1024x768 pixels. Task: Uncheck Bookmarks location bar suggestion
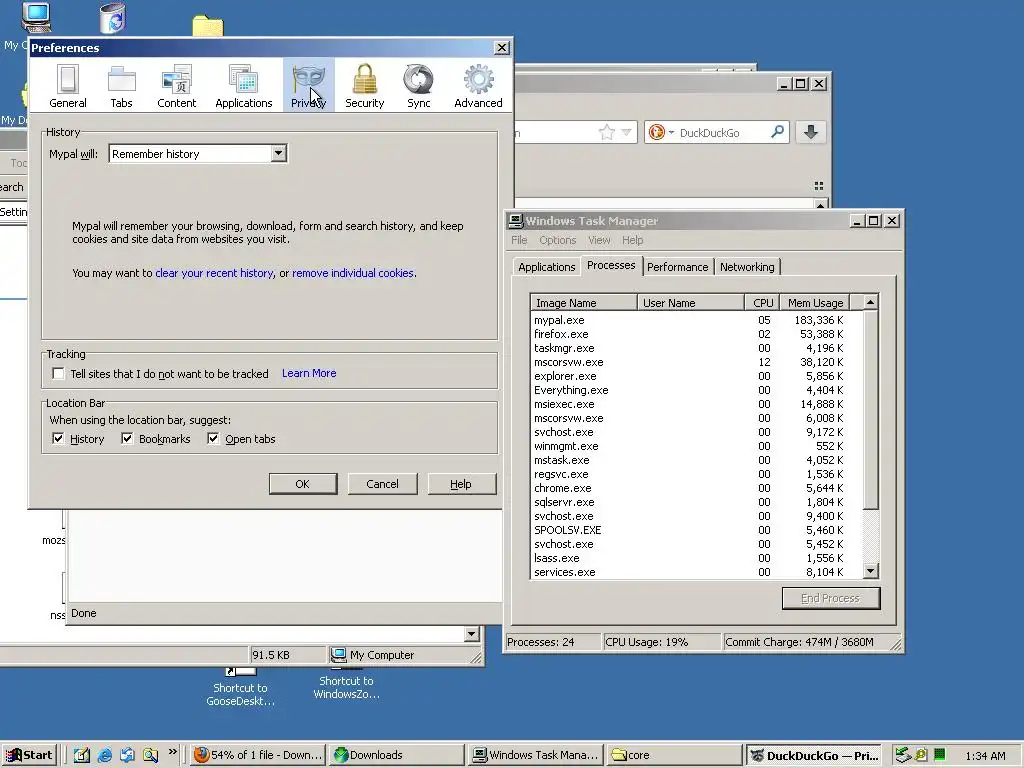click(127, 438)
